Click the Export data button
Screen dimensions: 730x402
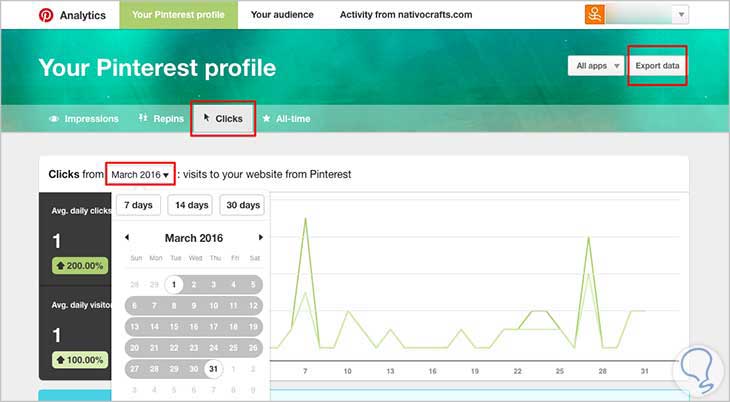657,66
